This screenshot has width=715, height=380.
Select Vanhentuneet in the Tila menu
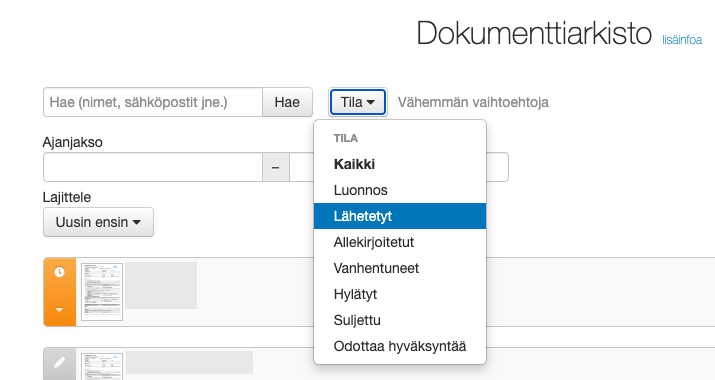400,268
